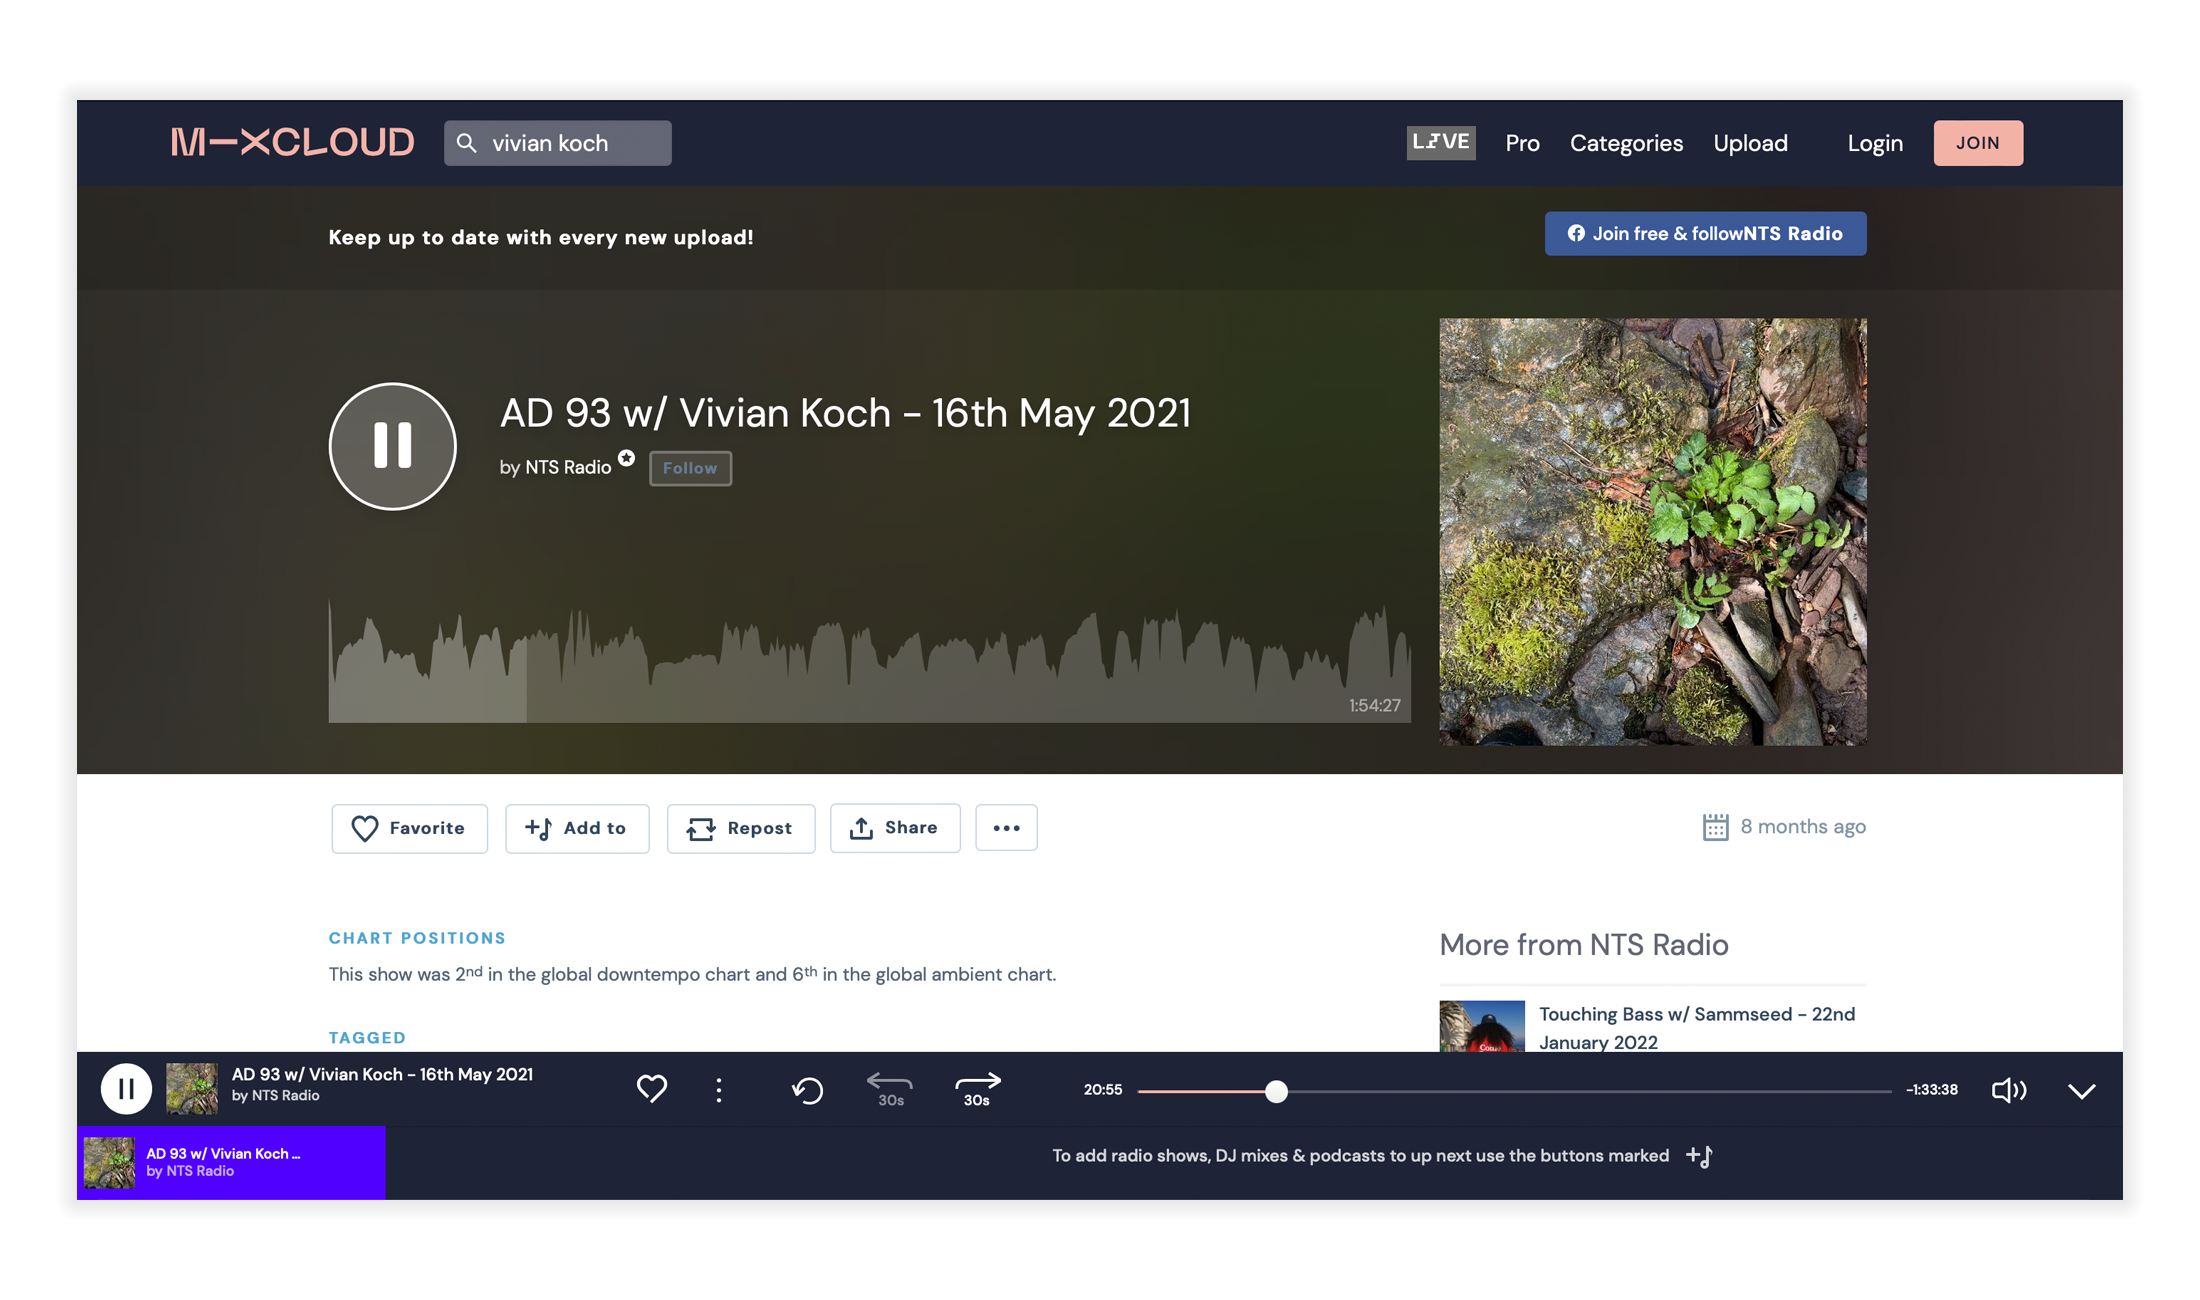This screenshot has height=1300, width=2200.
Task: Expand the Add to playlist options
Action: (x=577, y=828)
